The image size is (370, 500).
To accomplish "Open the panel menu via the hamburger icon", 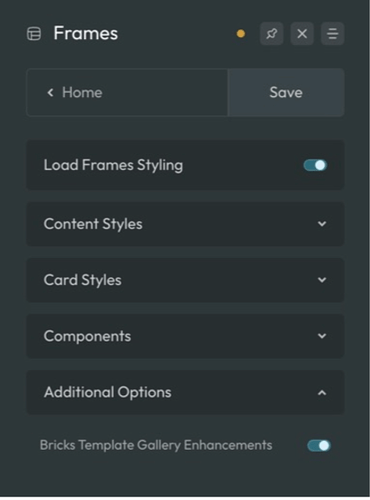I will tap(332, 33).
